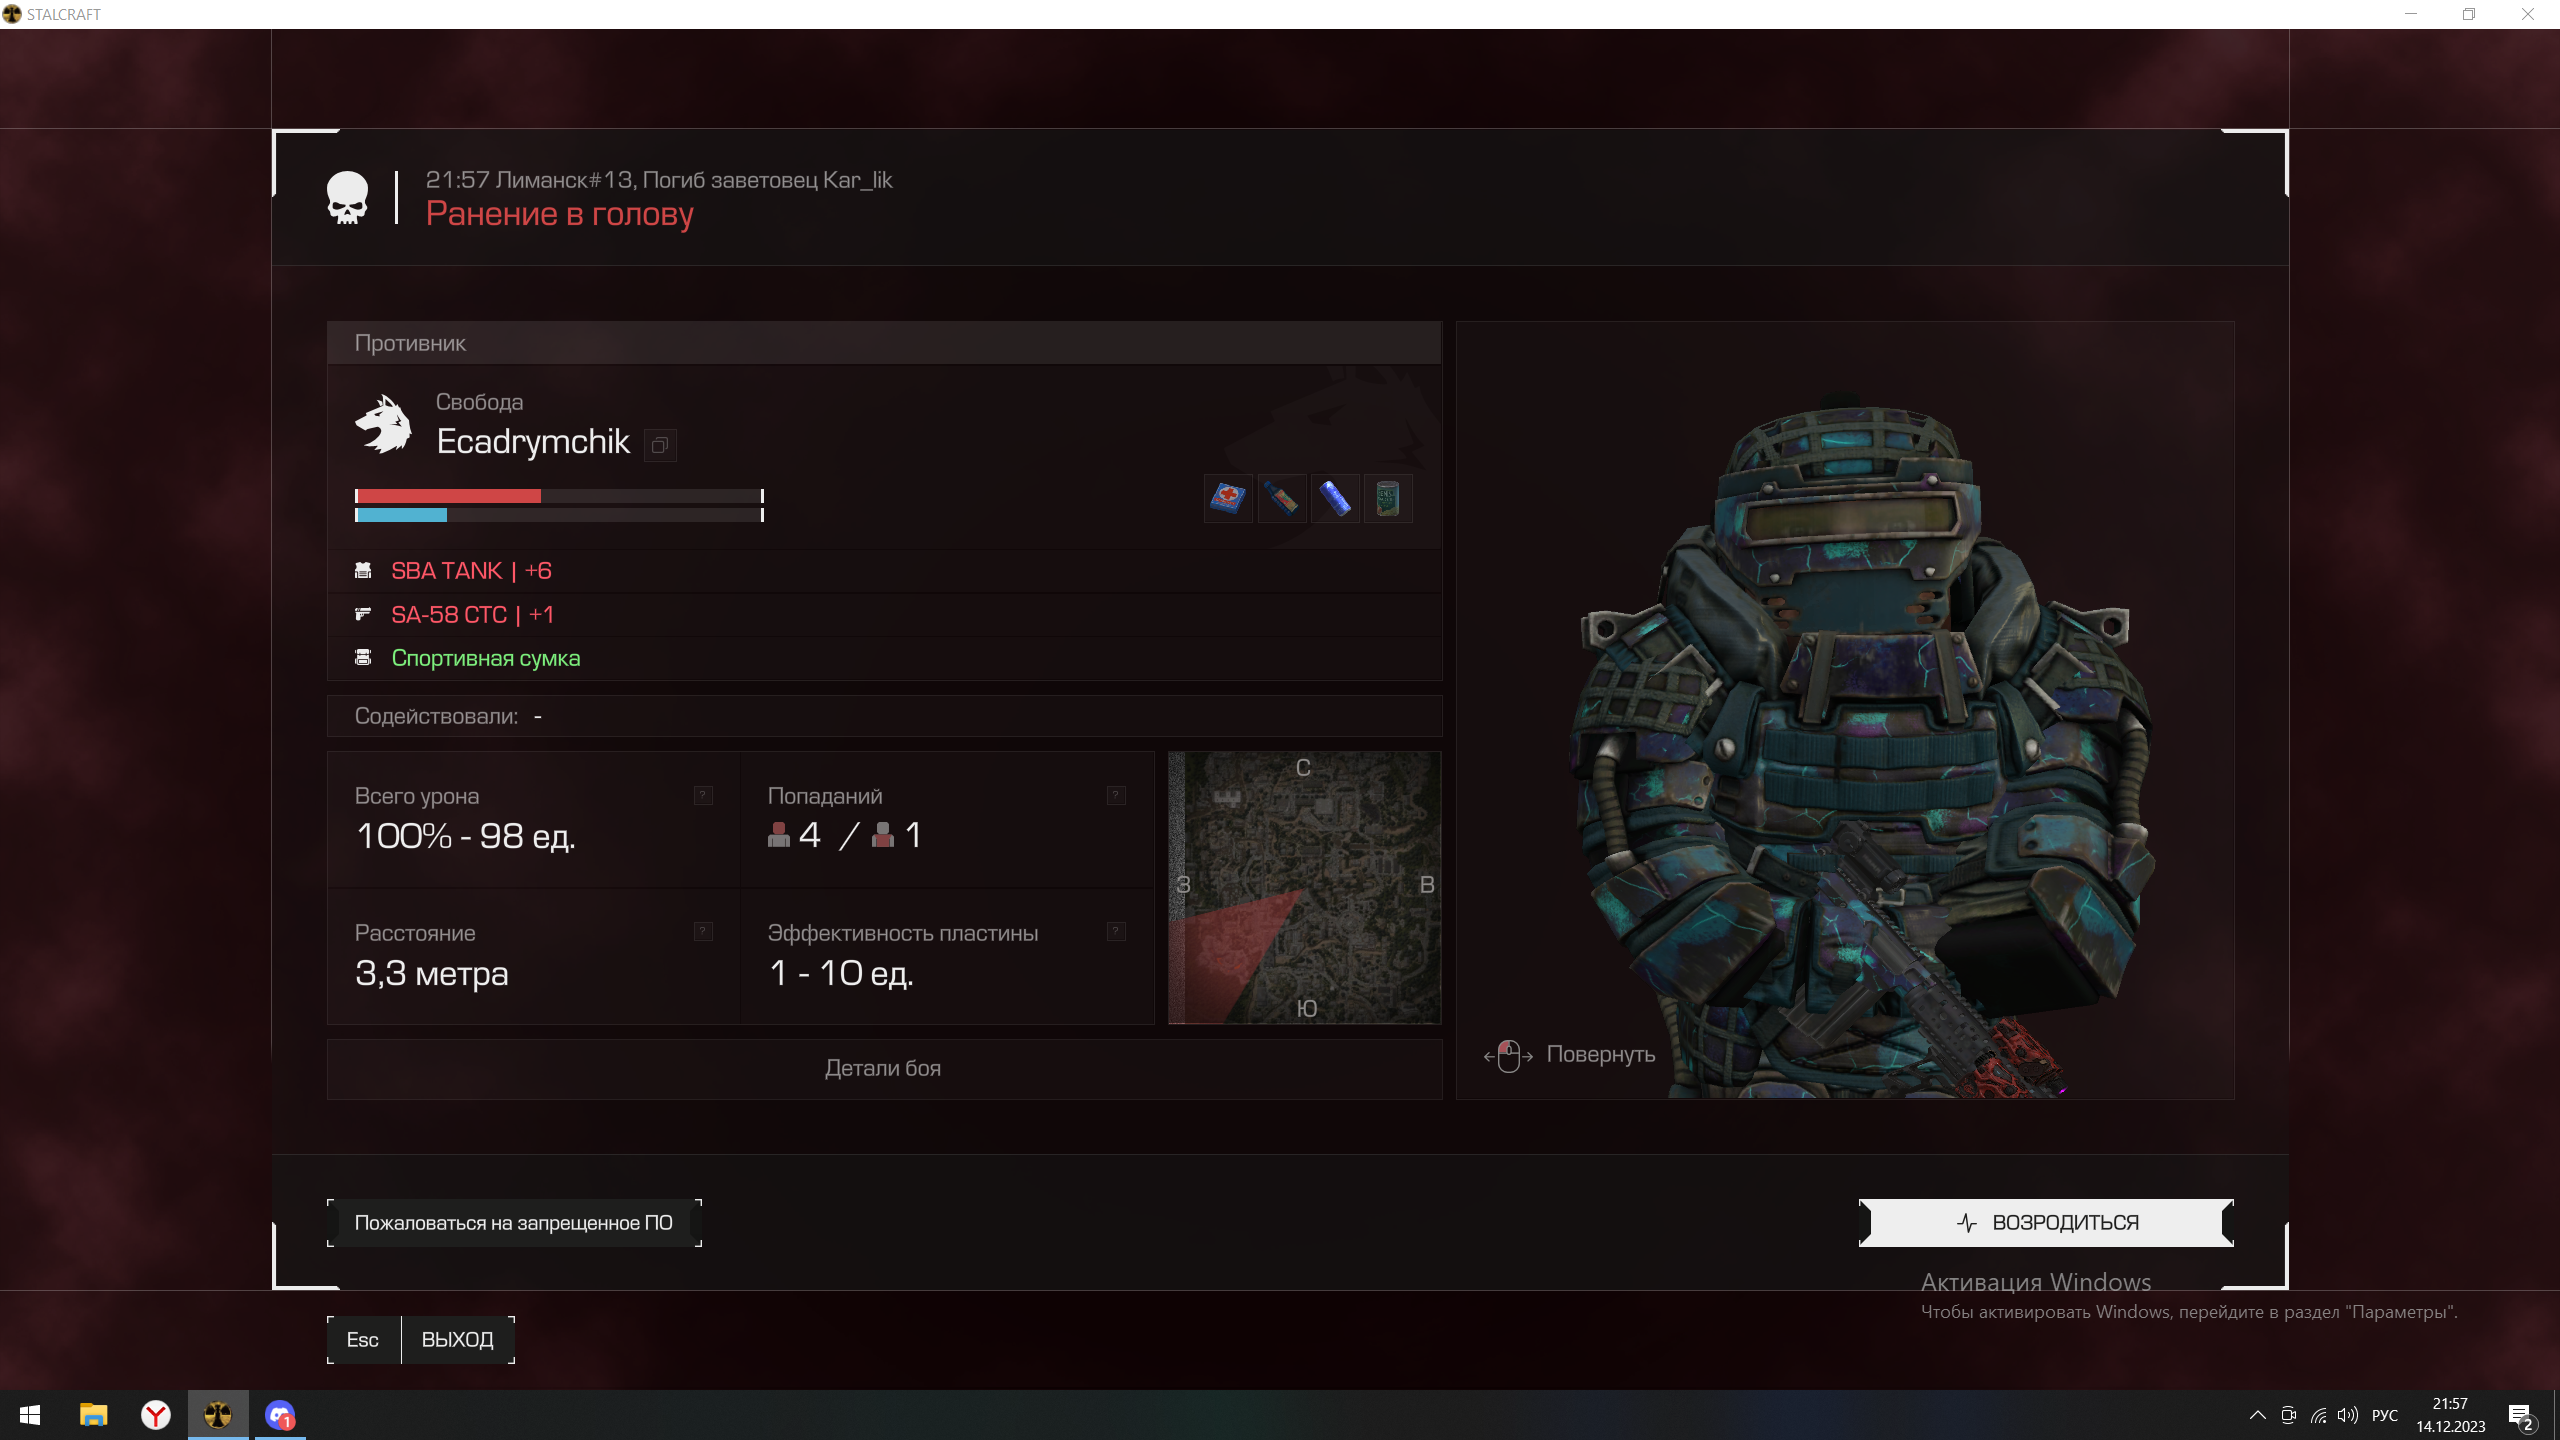Report cheats via Пожаловаться на запрещенное ПО
This screenshot has height=1440, width=2560.
(514, 1223)
